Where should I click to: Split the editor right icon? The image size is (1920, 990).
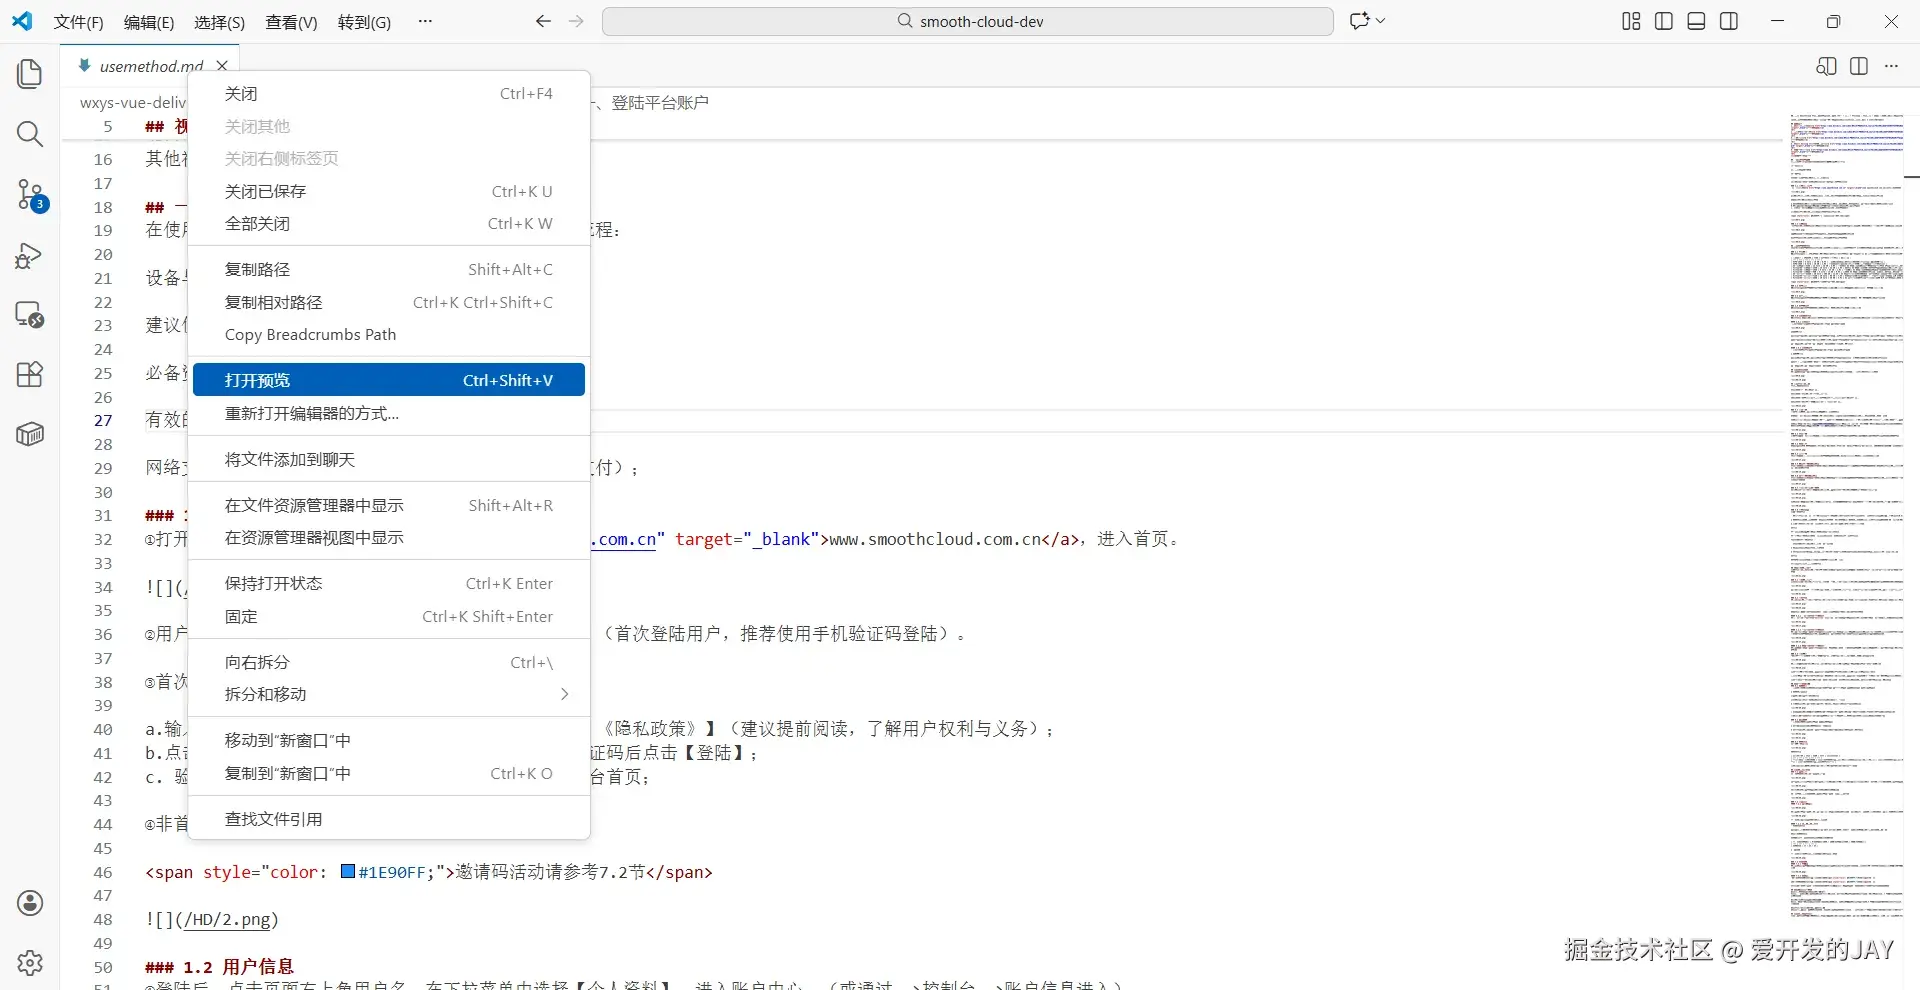[x=1859, y=66]
